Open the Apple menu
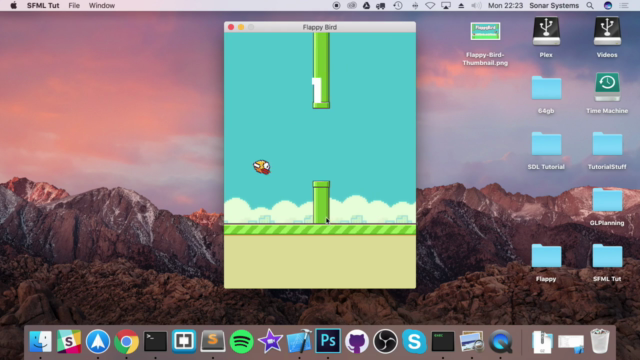This screenshot has height=360, width=640. 13,5
